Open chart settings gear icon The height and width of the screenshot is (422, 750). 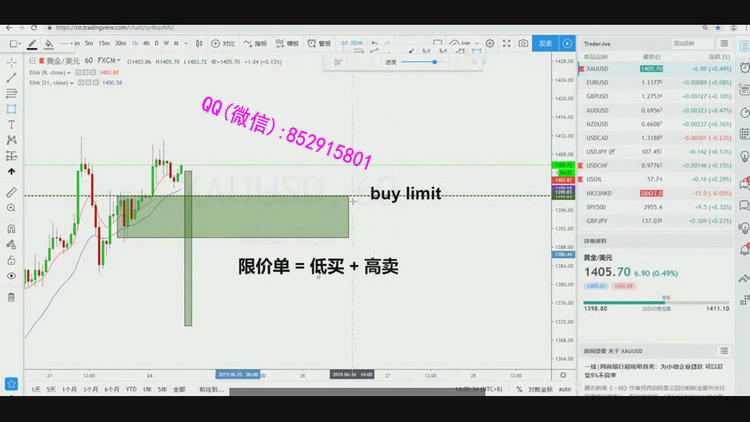click(490, 44)
